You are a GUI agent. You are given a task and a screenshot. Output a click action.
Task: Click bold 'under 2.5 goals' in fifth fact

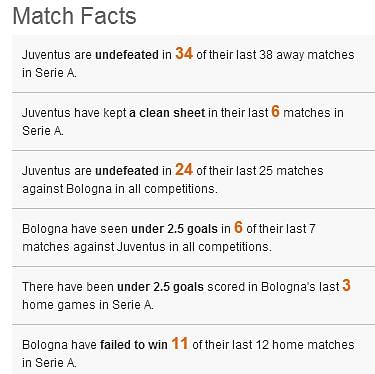tap(160, 287)
